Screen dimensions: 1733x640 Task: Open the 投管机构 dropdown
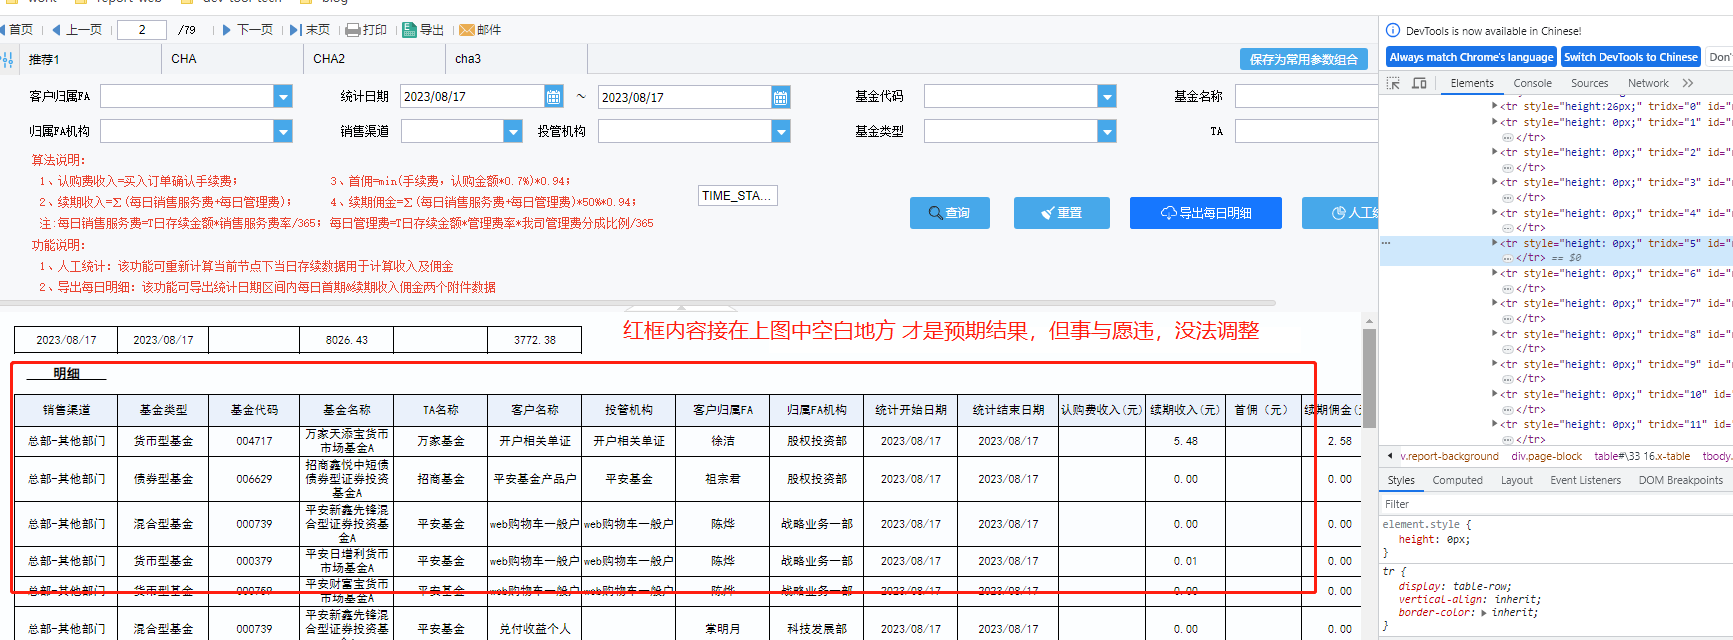pyautogui.click(x=781, y=131)
